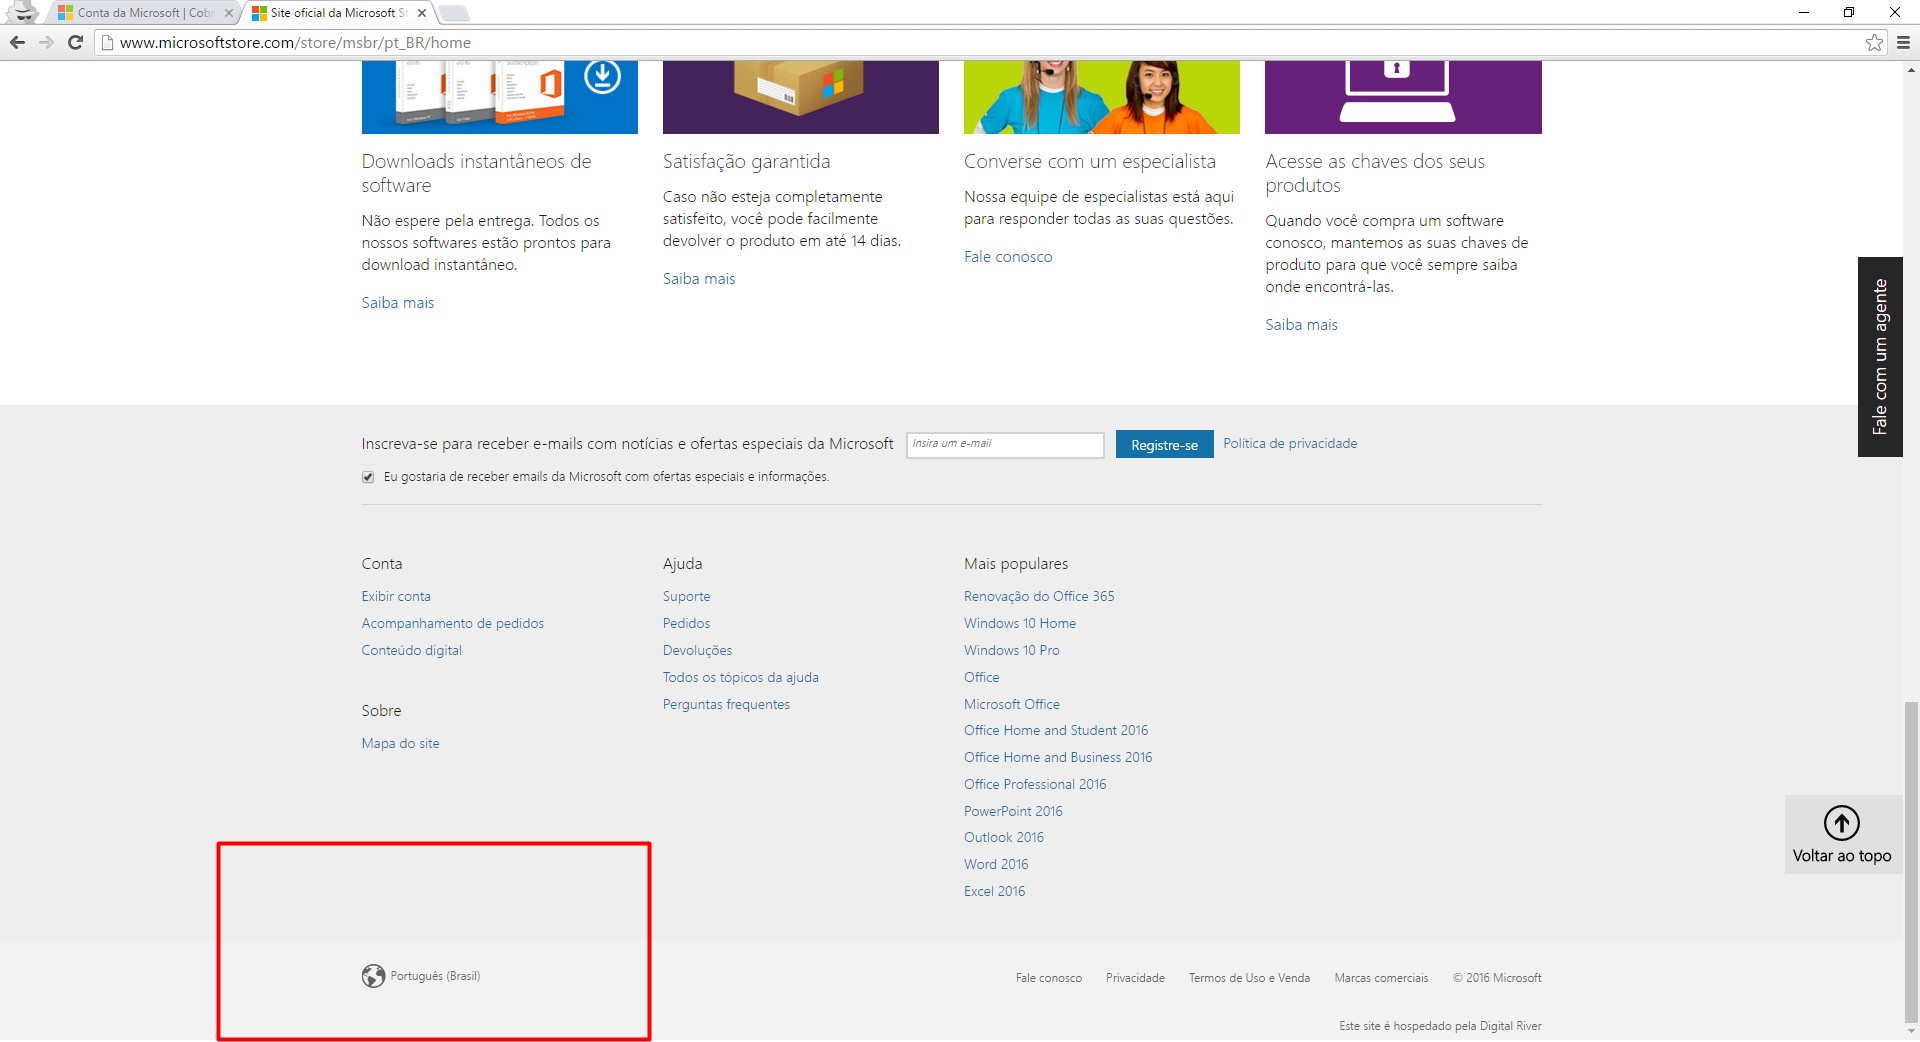Open footer Fale conosco link
The height and width of the screenshot is (1042, 1920).
(x=1049, y=978)
